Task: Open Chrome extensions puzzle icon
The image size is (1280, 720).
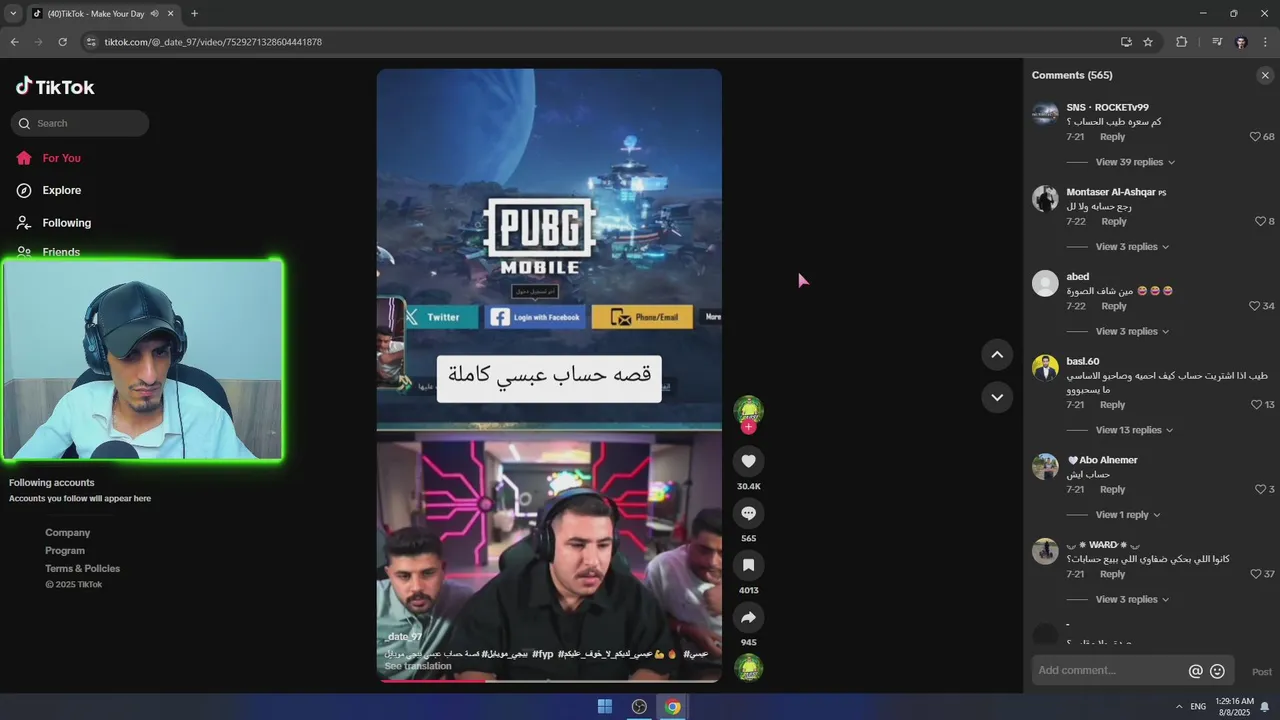Action: [x=1181, y=42]
